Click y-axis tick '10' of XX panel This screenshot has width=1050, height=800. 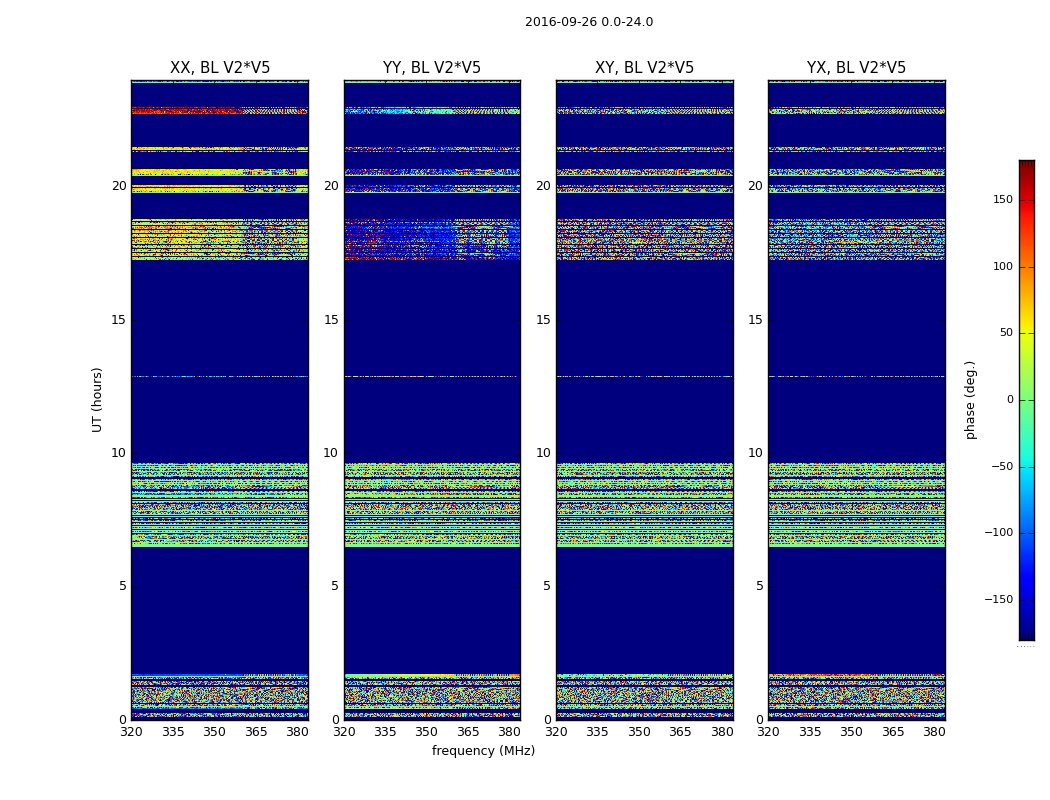tap(119, 453)
